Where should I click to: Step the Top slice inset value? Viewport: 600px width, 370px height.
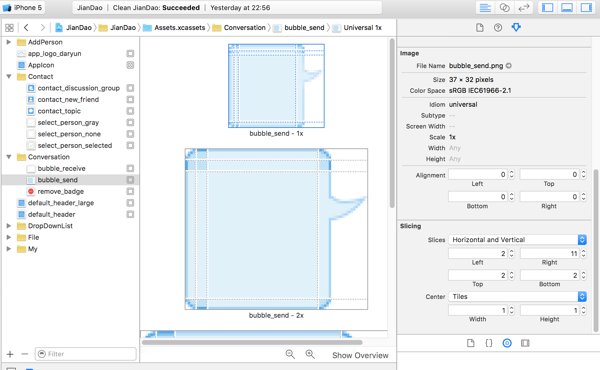pos(512,275)
